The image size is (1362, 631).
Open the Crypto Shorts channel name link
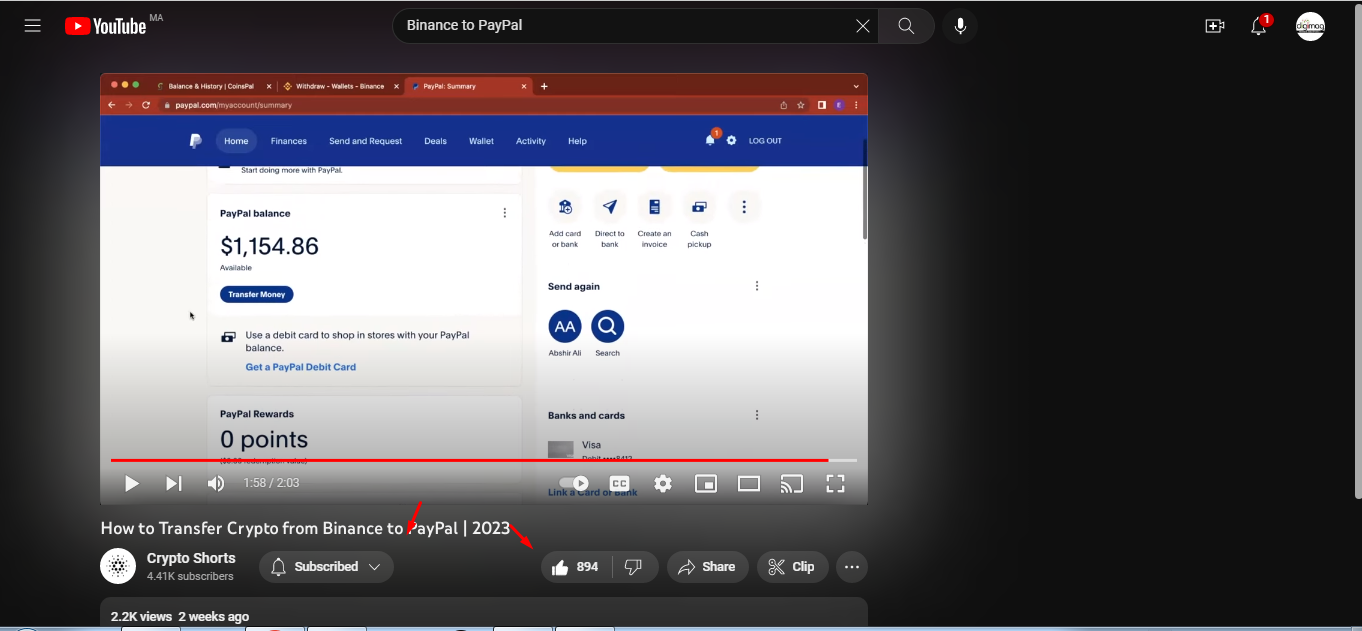pyautogui.click(x=191, y=558)
